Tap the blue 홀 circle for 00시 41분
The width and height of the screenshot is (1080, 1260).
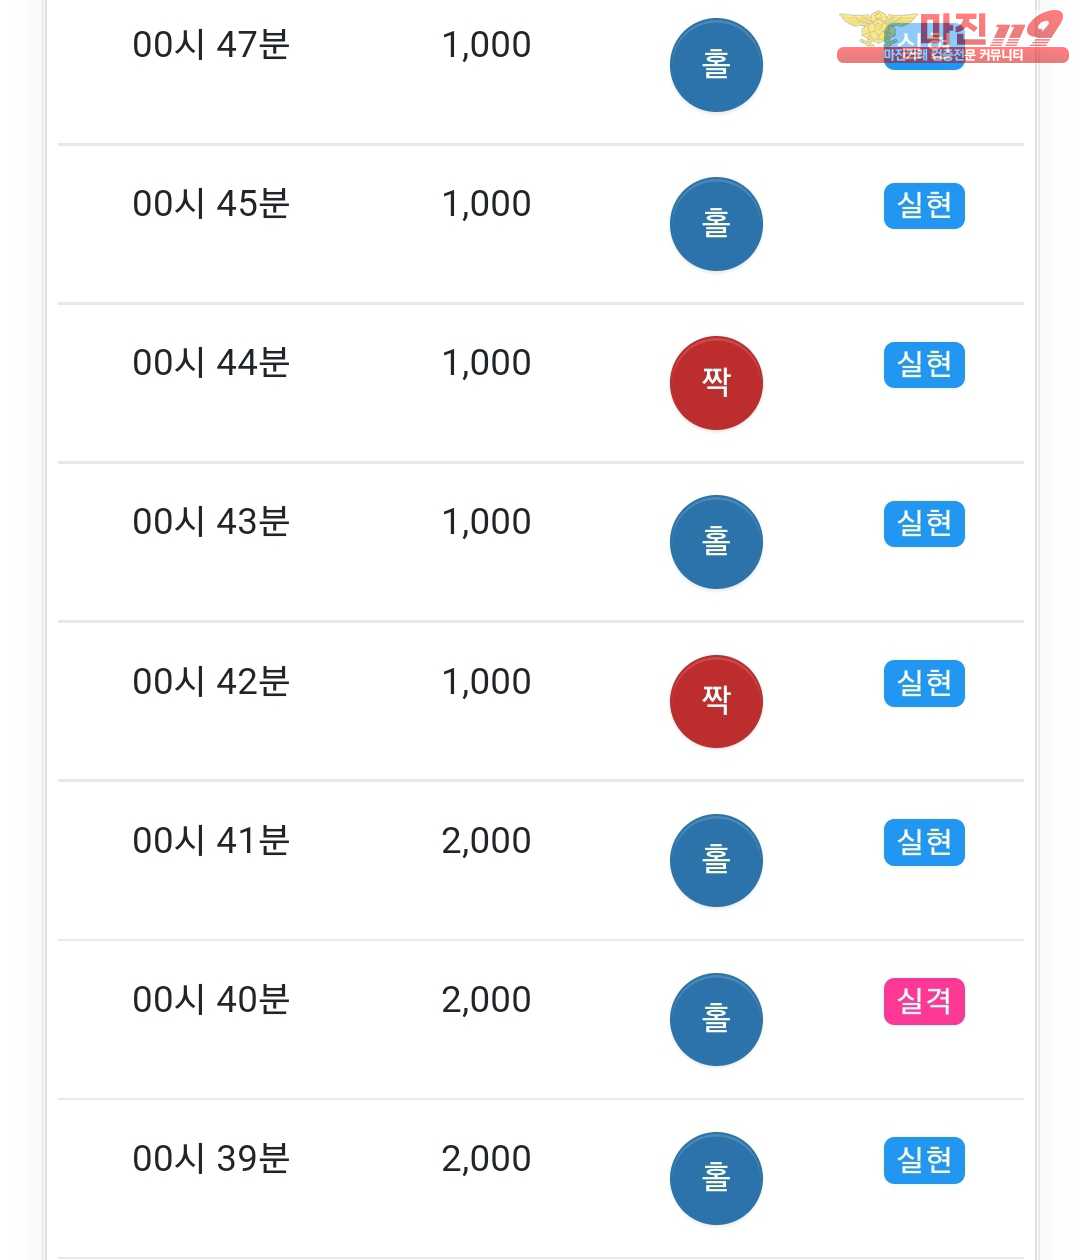(x=716, y=861)
